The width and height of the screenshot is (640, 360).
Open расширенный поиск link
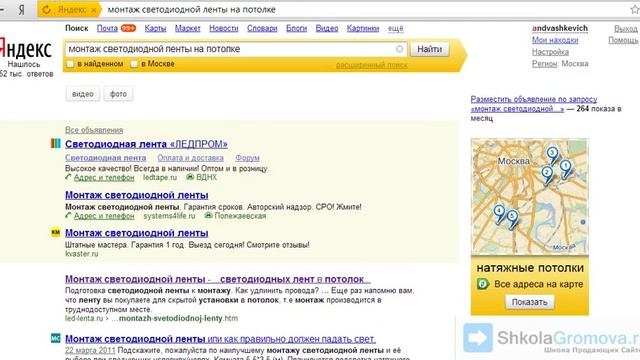tap(371, 65)
